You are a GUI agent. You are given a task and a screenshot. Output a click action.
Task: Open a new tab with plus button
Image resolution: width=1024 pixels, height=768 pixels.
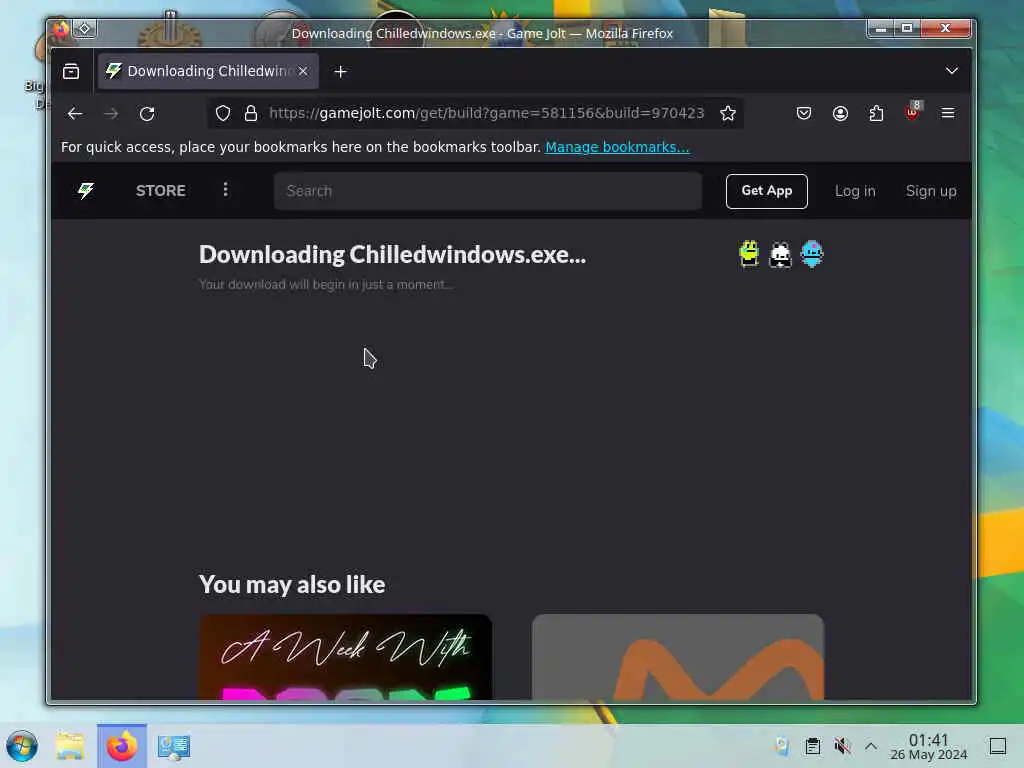[x=340, y=72]
